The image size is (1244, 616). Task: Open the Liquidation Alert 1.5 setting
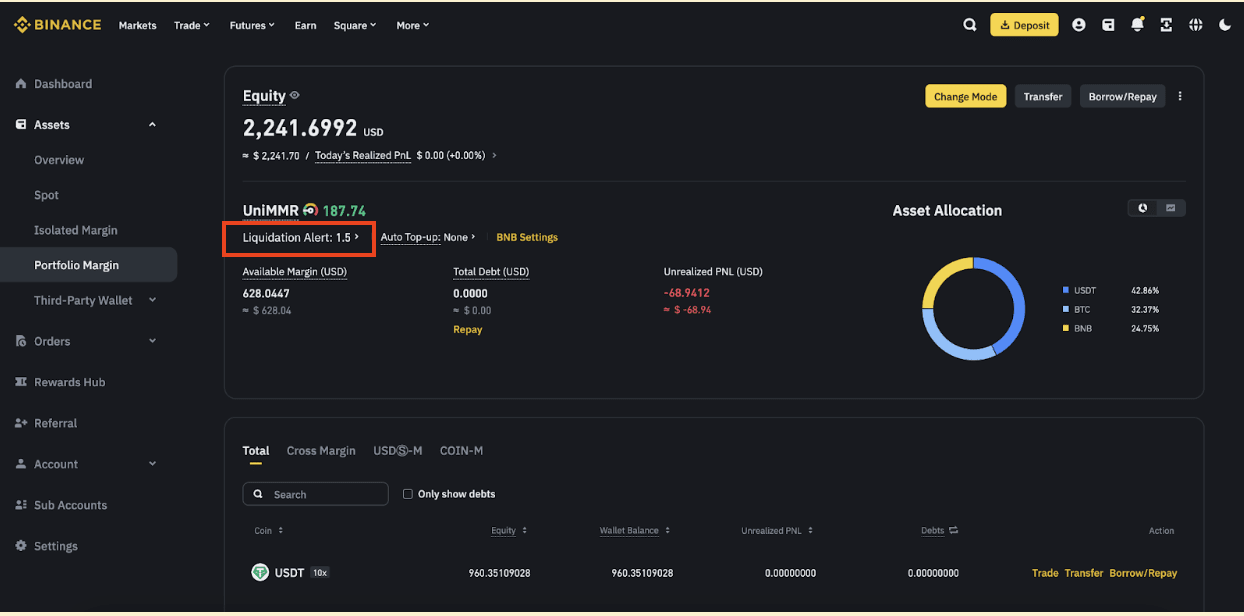(x=298, y=238)
